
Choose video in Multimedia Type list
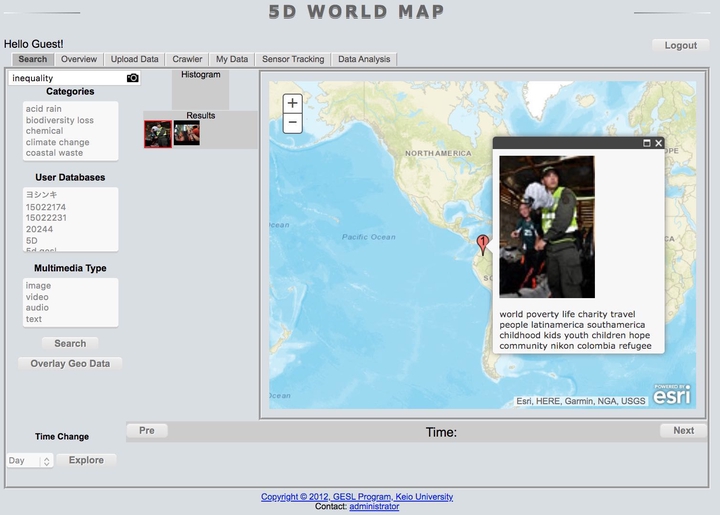37,297
